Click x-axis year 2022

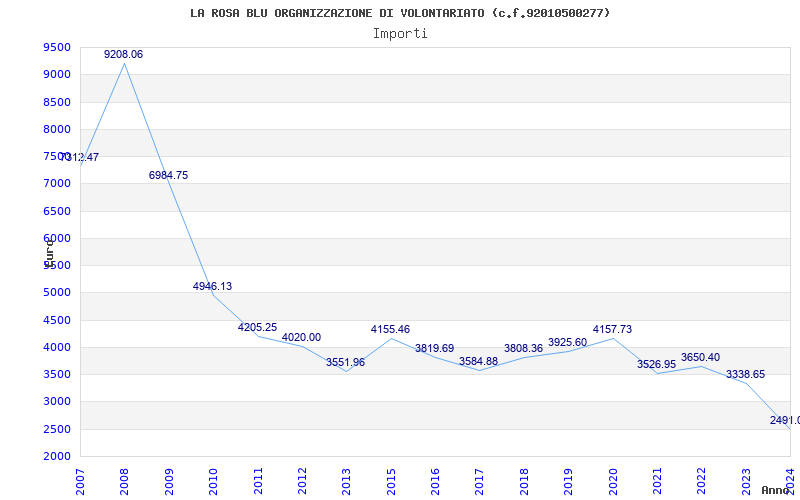(702, 482)
